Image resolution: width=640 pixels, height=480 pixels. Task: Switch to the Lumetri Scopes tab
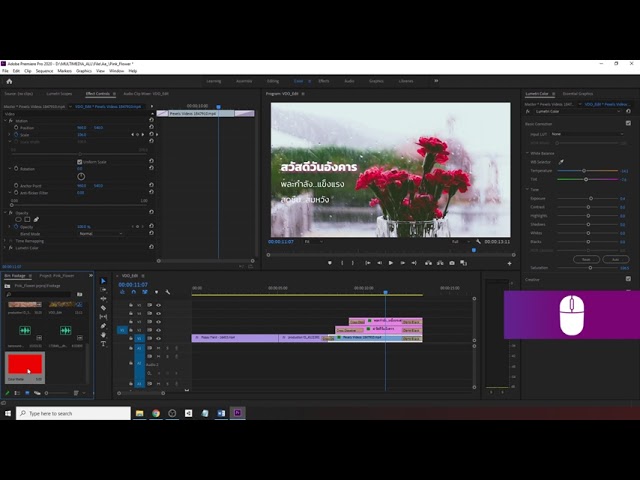(x=59, y=94)
